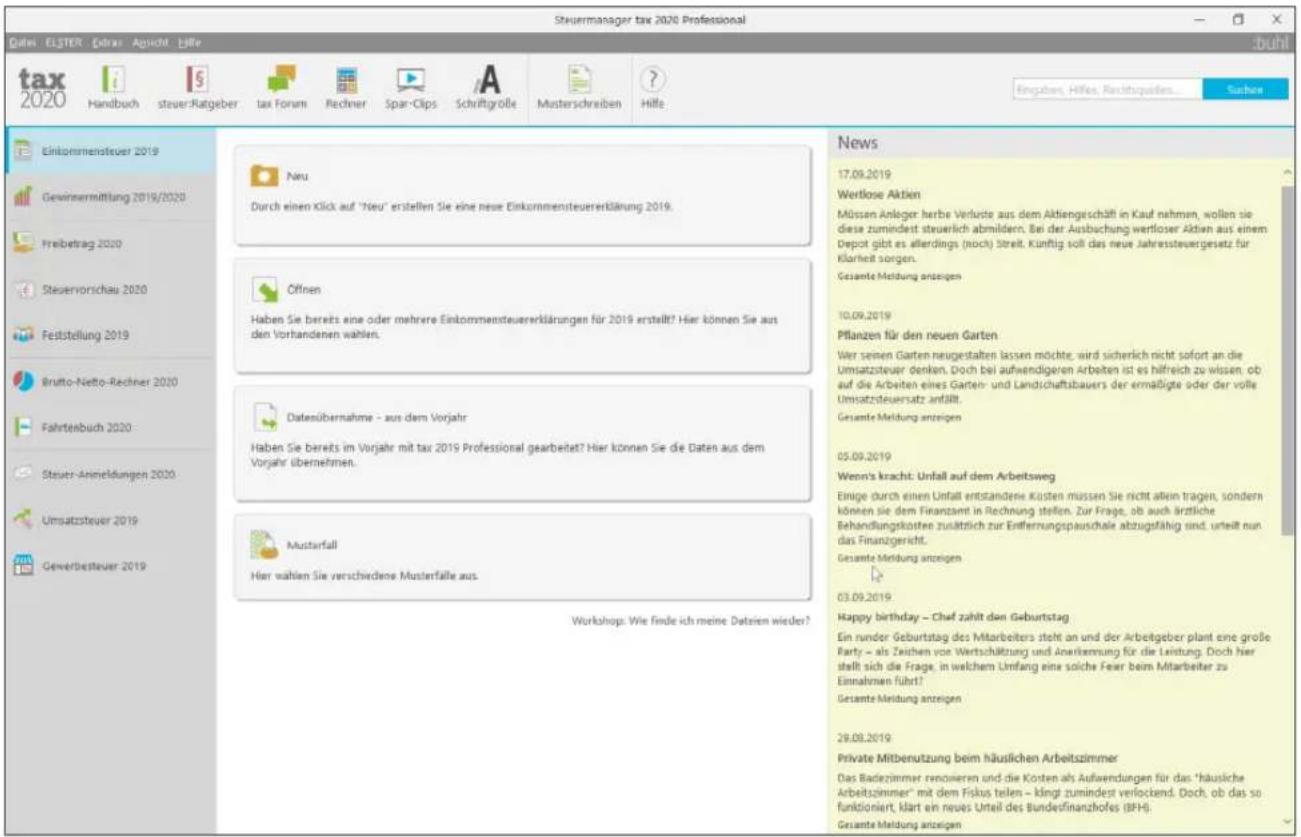Create a new tax return via Neu
The image size is (1301, 837).
tap(522, 195)
